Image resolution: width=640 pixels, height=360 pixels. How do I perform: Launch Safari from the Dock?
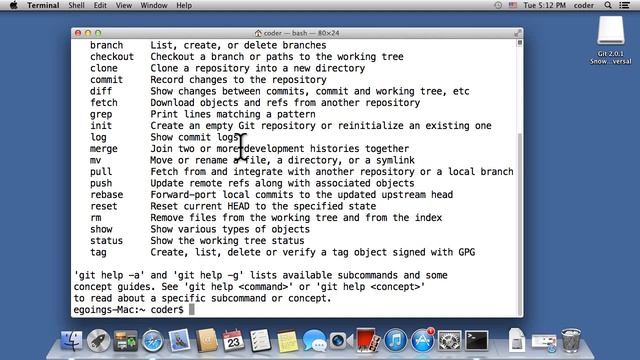coord(153,340)
